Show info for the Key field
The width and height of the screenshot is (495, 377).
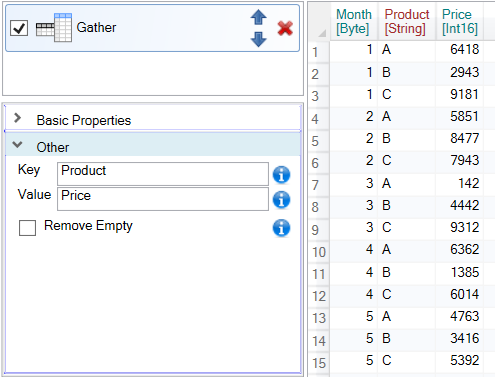point(281,175)
